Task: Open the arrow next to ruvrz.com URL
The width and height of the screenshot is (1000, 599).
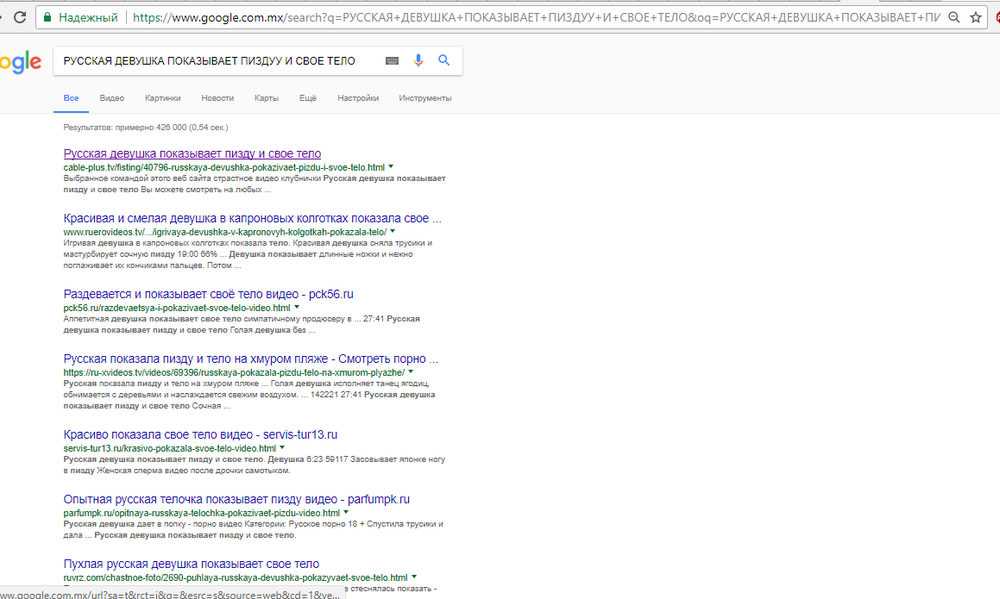Action: coord(413,577)
